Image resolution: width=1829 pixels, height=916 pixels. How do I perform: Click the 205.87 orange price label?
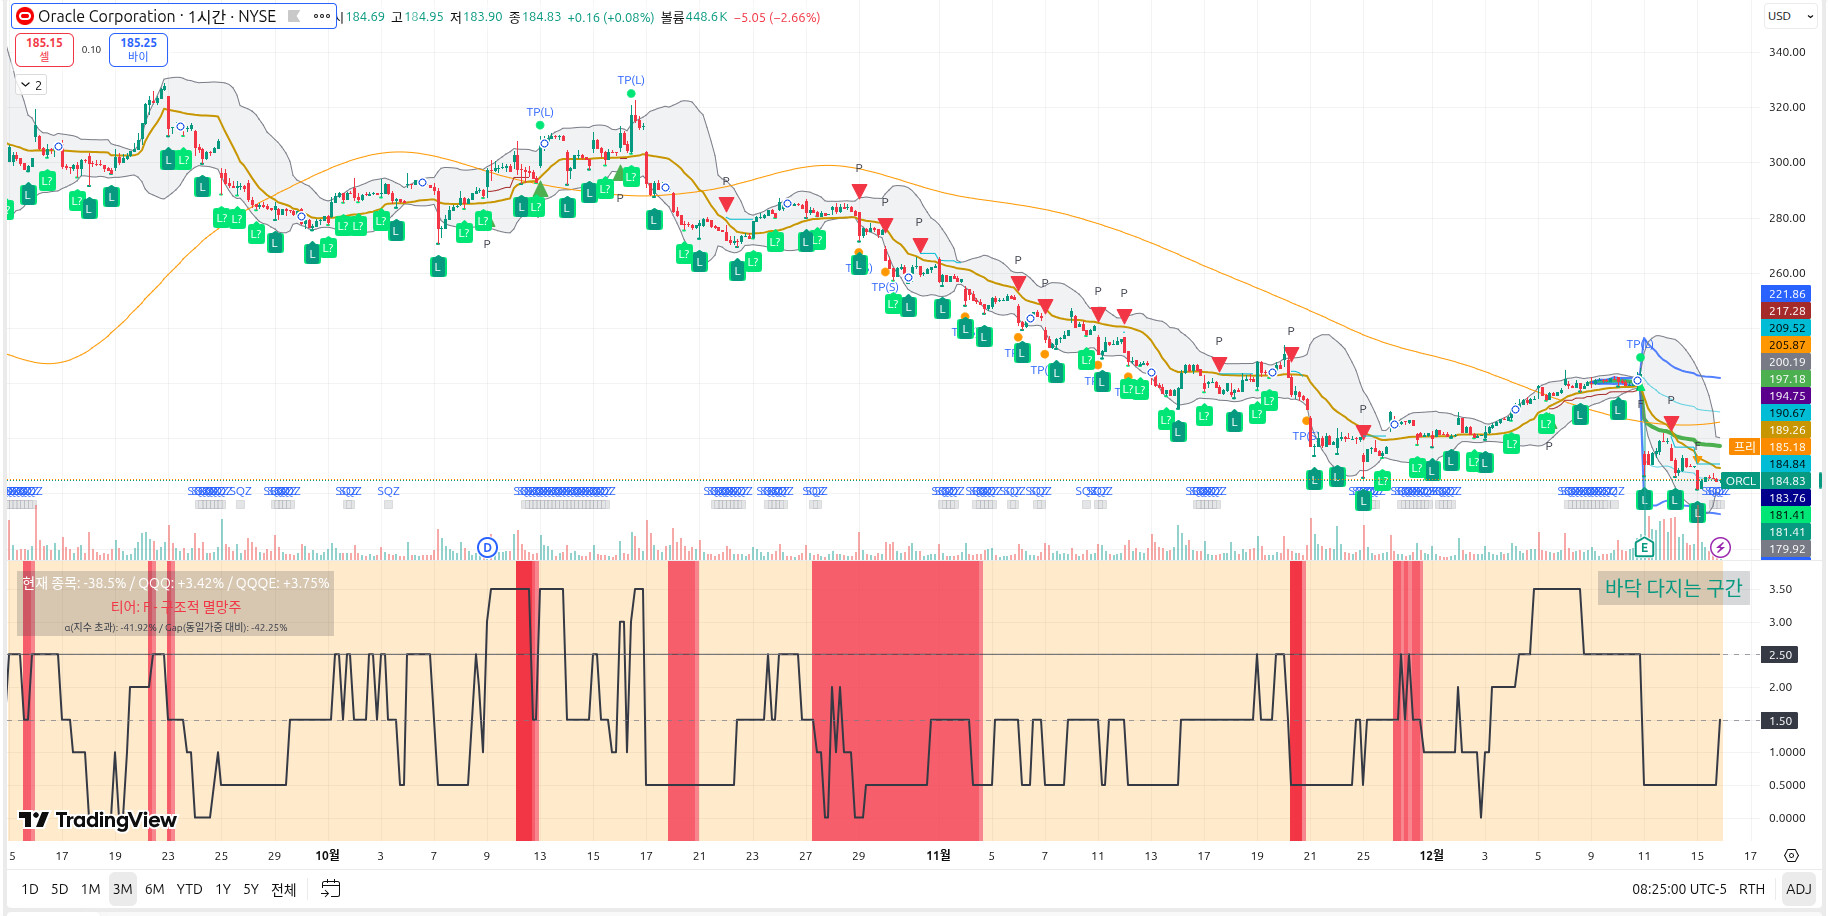[1786, 345]
